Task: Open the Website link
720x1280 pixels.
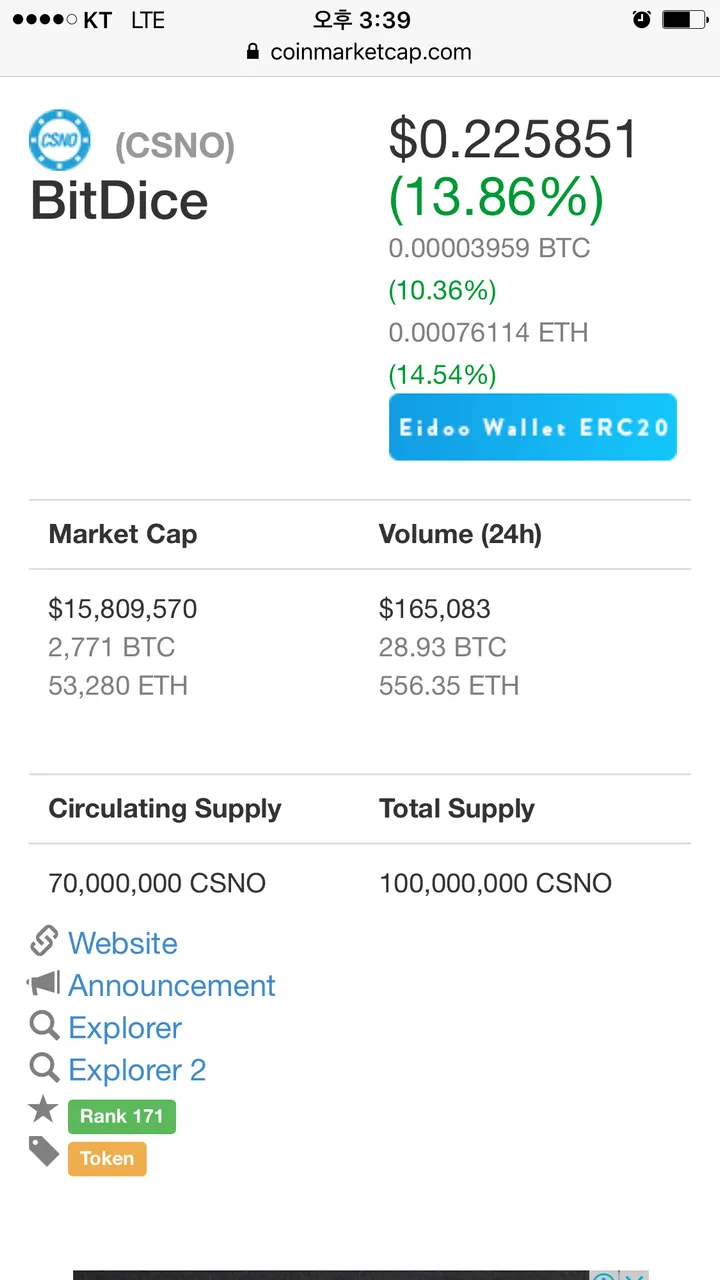Action: coord(123,943)
